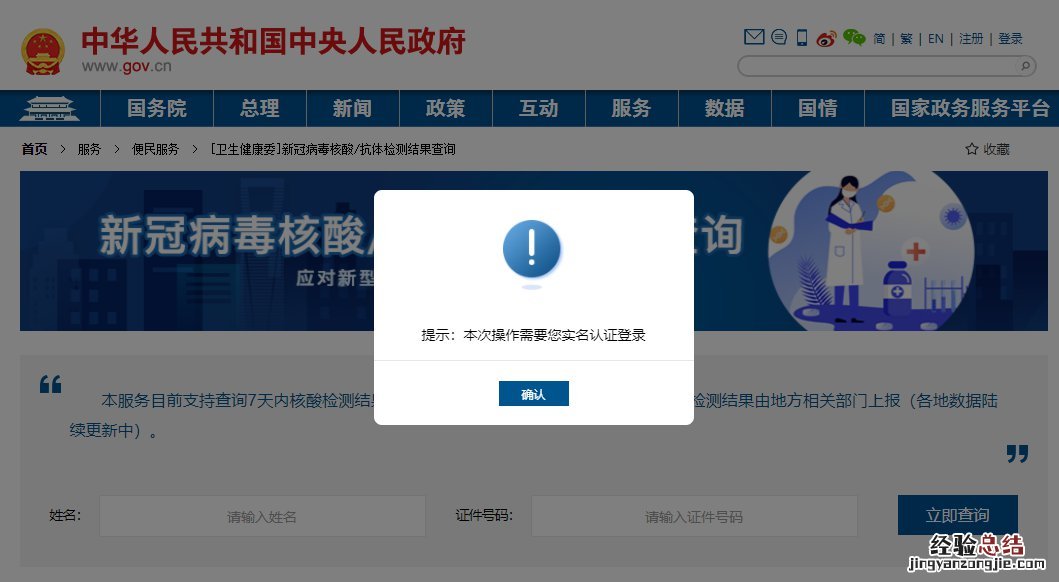1059x582 pixels.
Task: Click the 收藏 star icon
Action: pyautogui.click(x=972, y=149)
